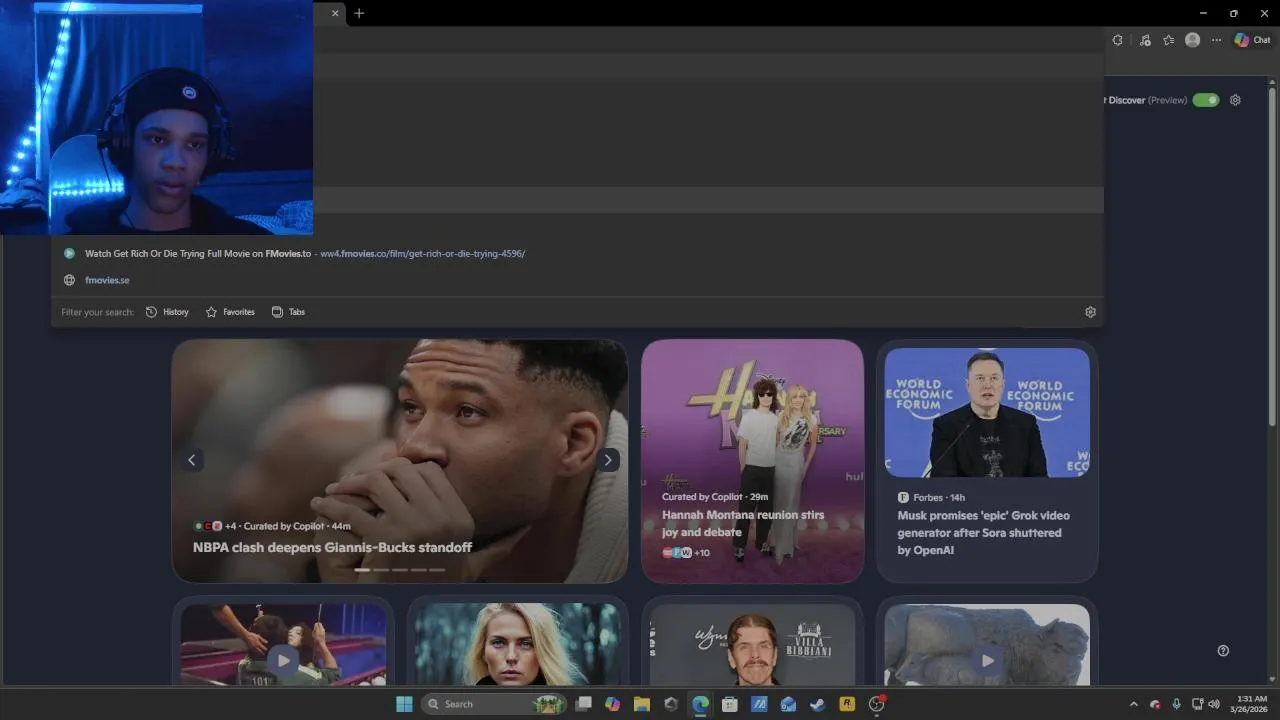This screenshot has width=1280, height=720.
Task: Close the current browser tab
Action: [335, 13]
